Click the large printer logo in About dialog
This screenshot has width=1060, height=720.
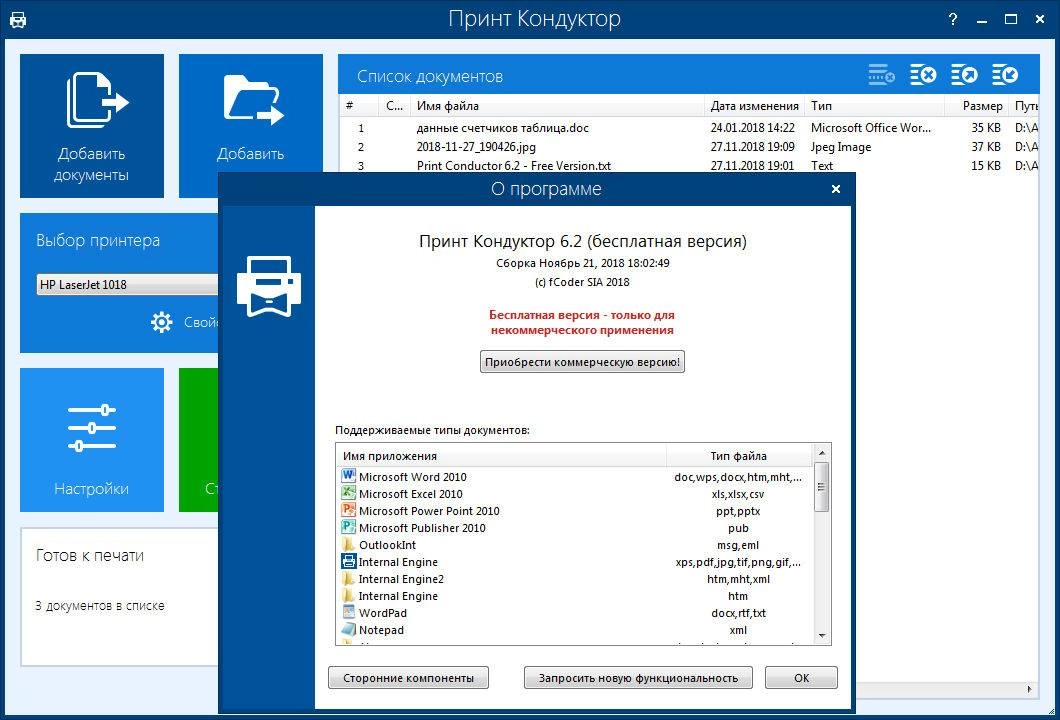pyautogui.click(x=268, y=286)
